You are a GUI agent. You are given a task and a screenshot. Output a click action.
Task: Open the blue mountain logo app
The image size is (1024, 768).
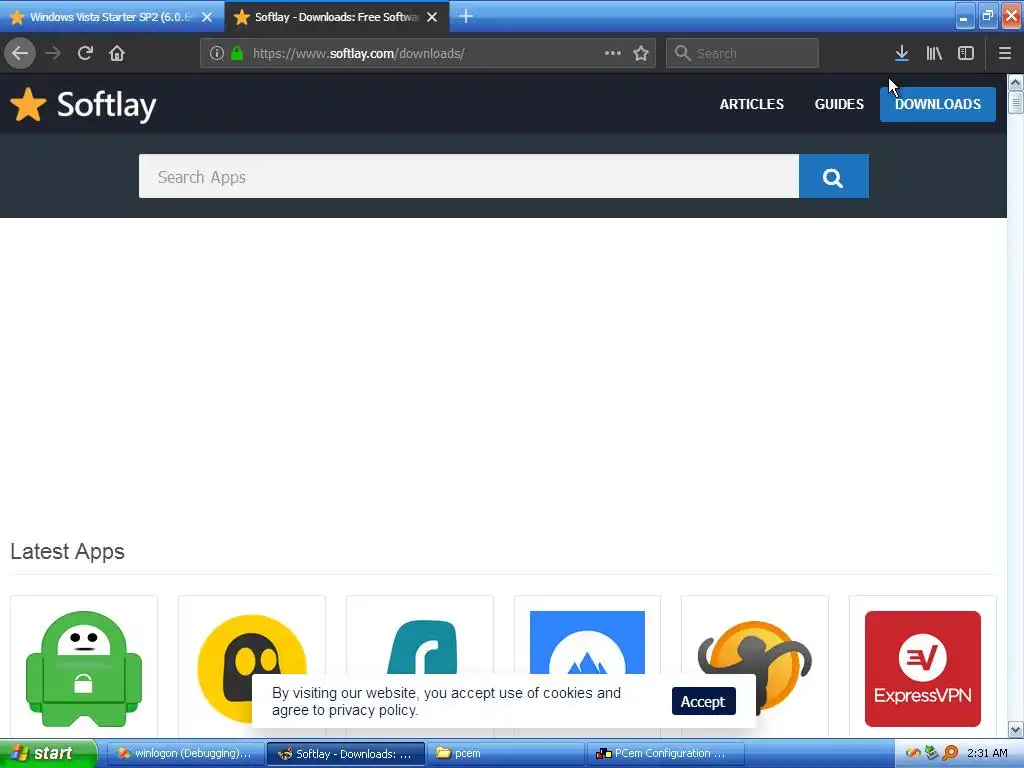tap(587, 642)
